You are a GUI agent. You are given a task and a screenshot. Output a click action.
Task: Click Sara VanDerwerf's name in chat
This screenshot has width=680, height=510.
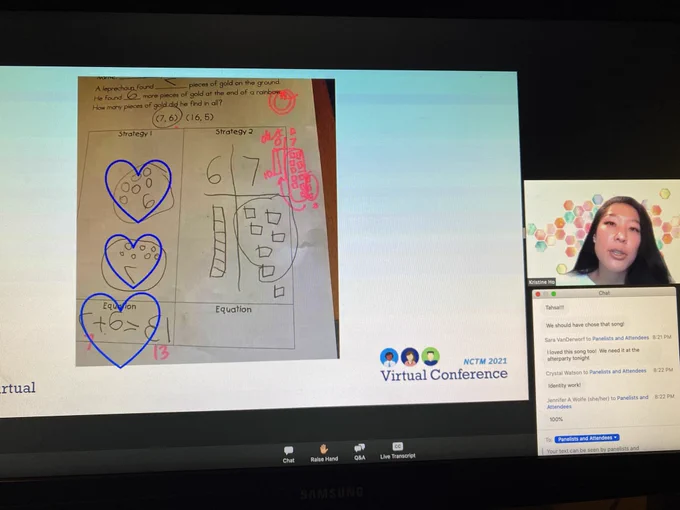click(564, 339)
